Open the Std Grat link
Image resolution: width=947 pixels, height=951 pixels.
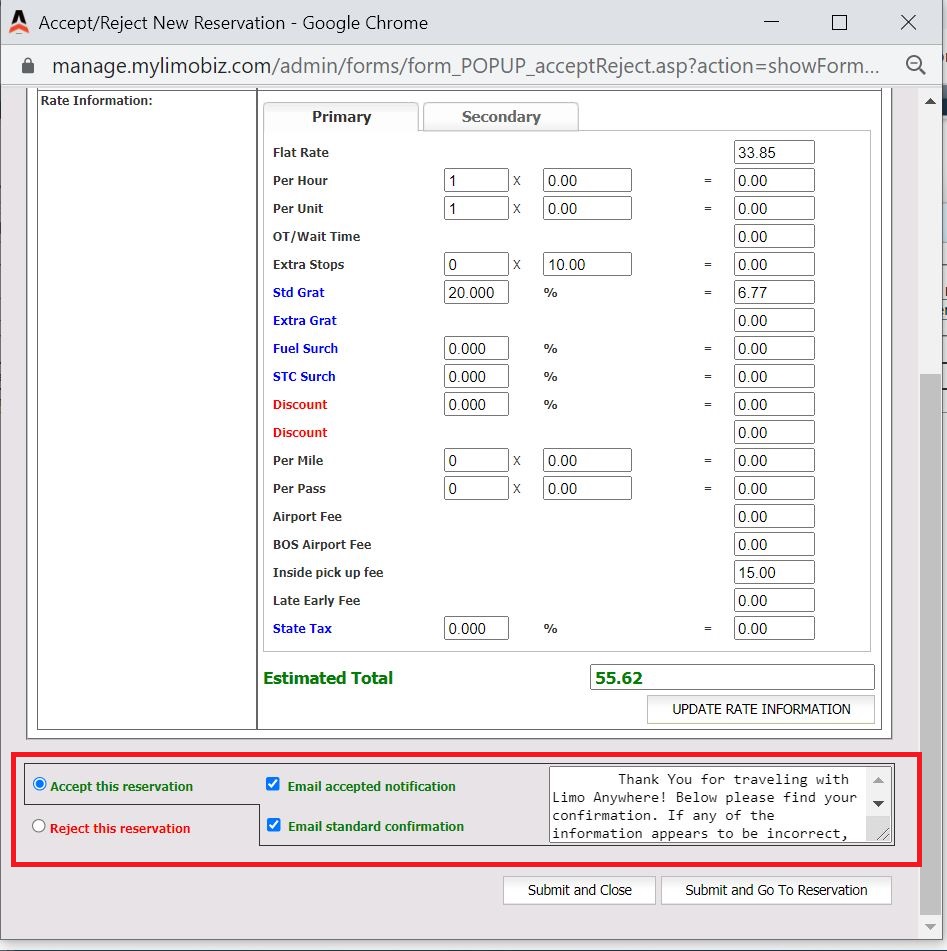tap(298, 293)
